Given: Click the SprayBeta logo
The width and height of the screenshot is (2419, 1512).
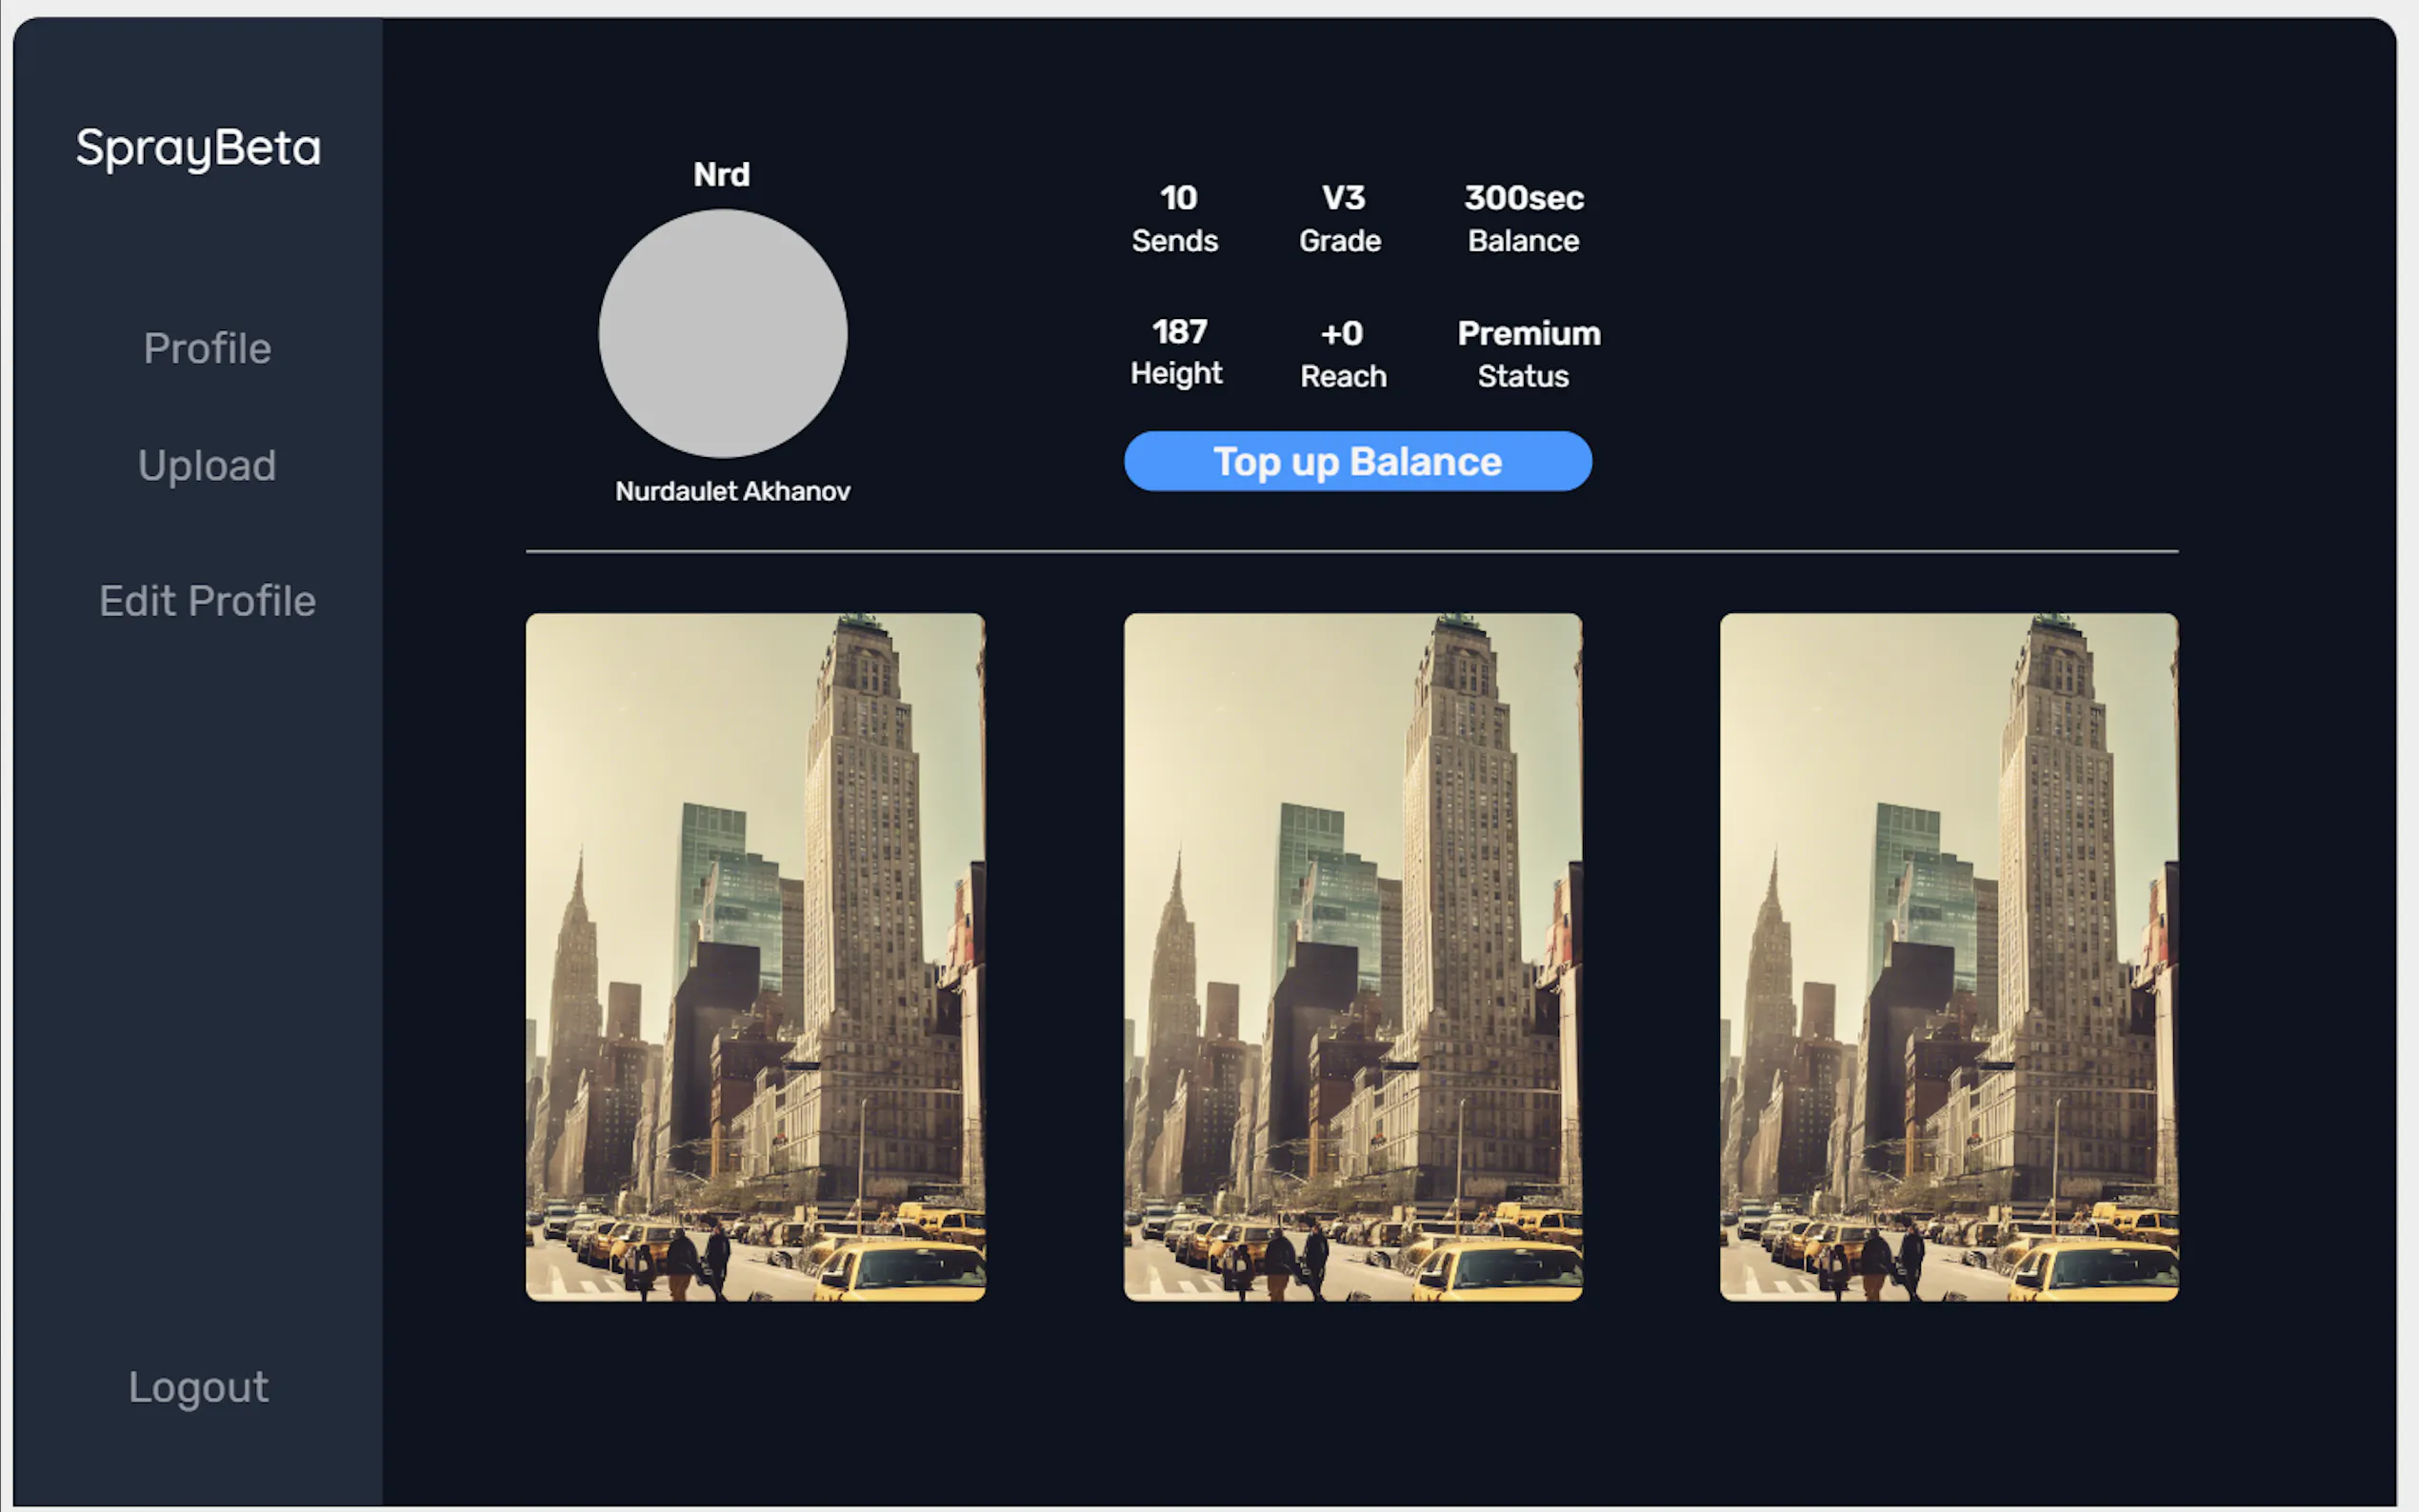Looking at the screenshot, I should point(198,148).
